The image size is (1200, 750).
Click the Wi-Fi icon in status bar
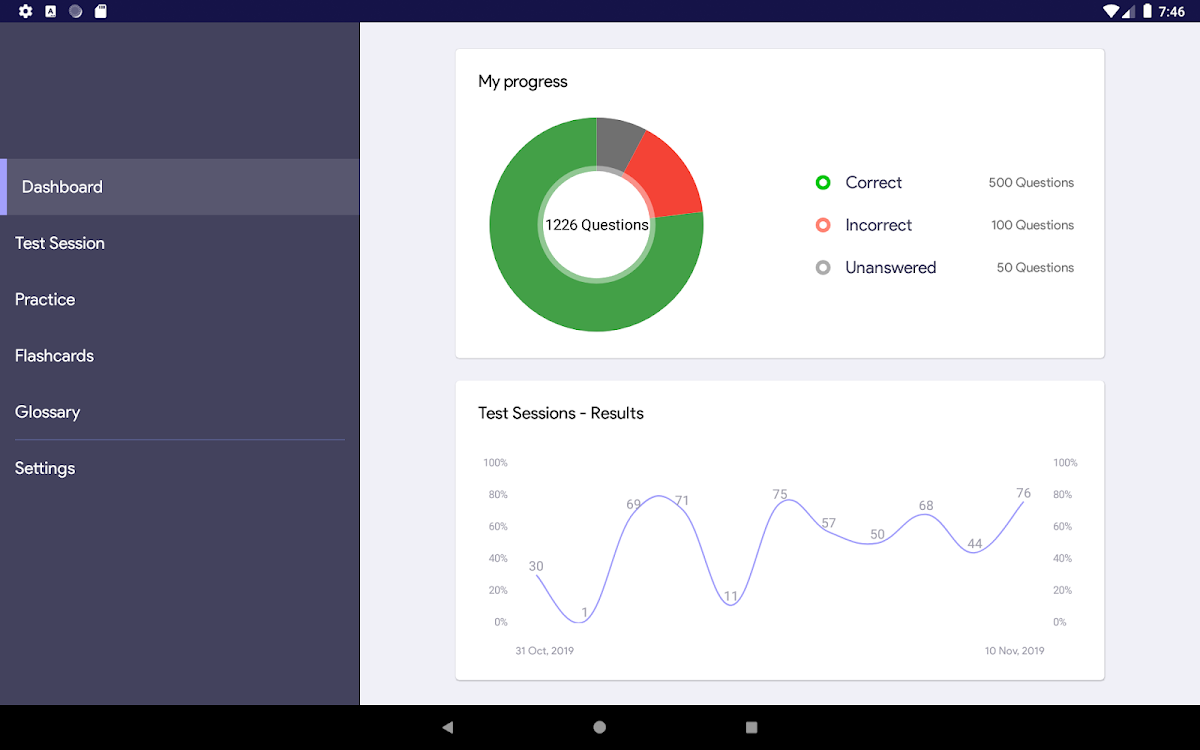point(1111,11)
